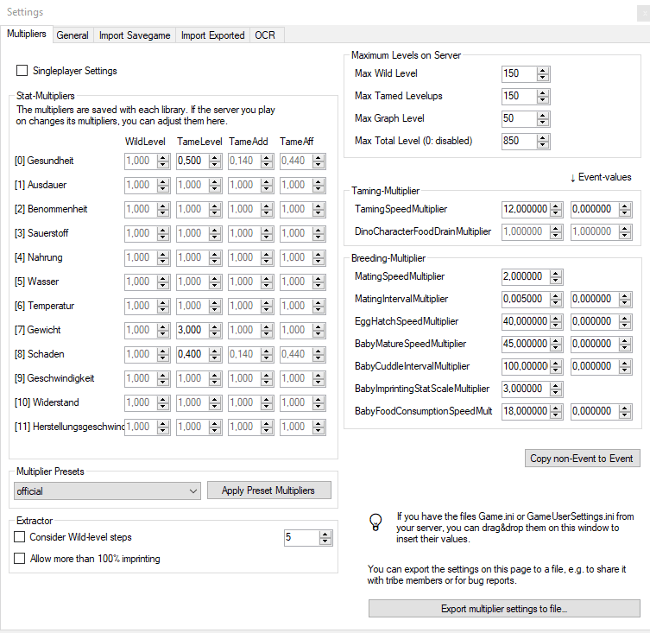
Task: Click the Benommenheit TameAdd stepper arrows
Action: 267,209
